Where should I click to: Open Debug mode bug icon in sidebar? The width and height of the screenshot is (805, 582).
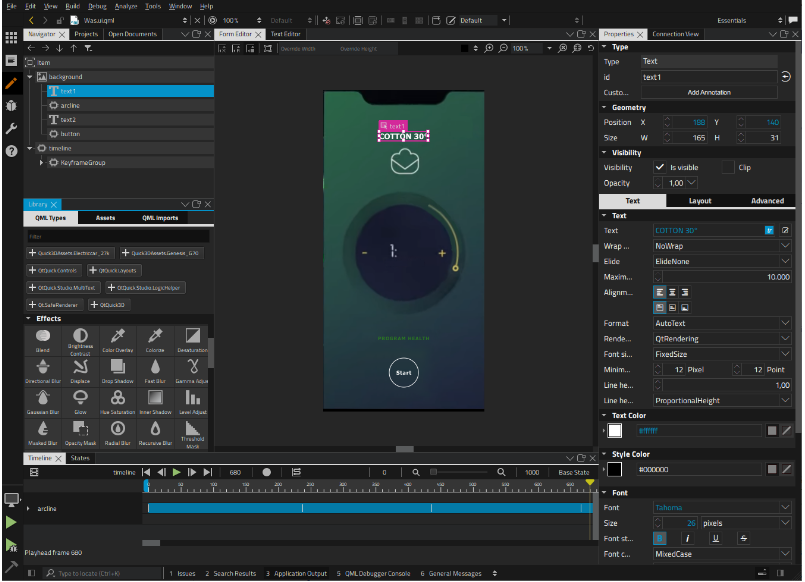(x=11, y=106)
